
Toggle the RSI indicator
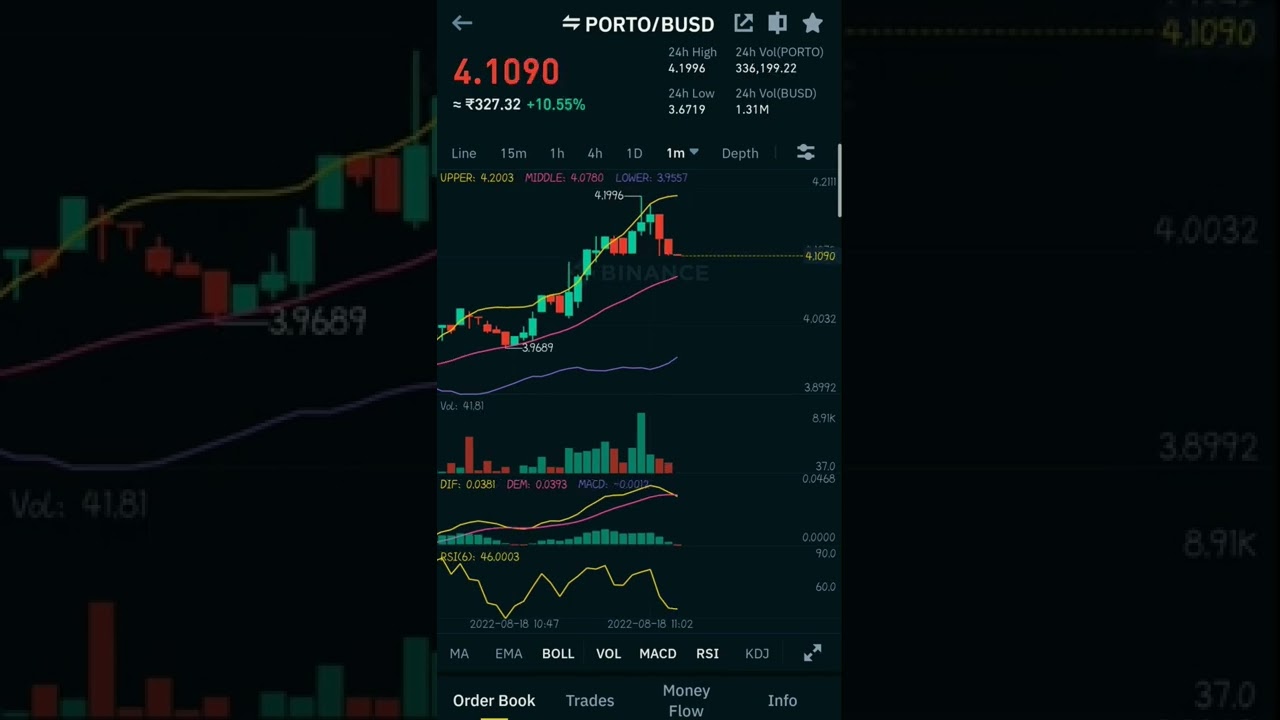pyautogui.click(x=707, y=653)
